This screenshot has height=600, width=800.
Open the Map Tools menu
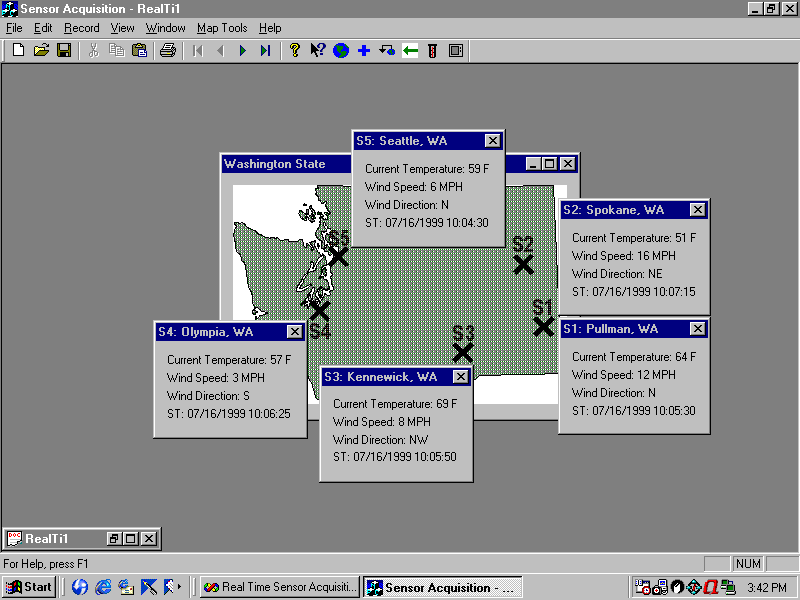pos(221,28)
